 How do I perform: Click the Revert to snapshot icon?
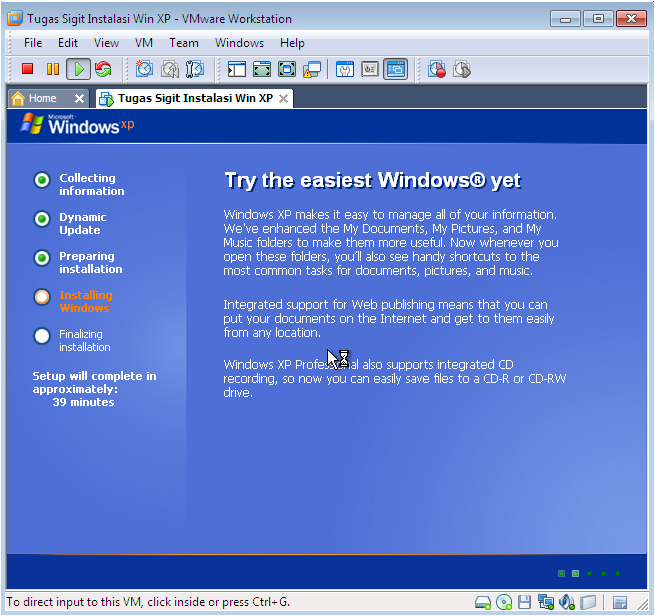(x=170, y=69)
